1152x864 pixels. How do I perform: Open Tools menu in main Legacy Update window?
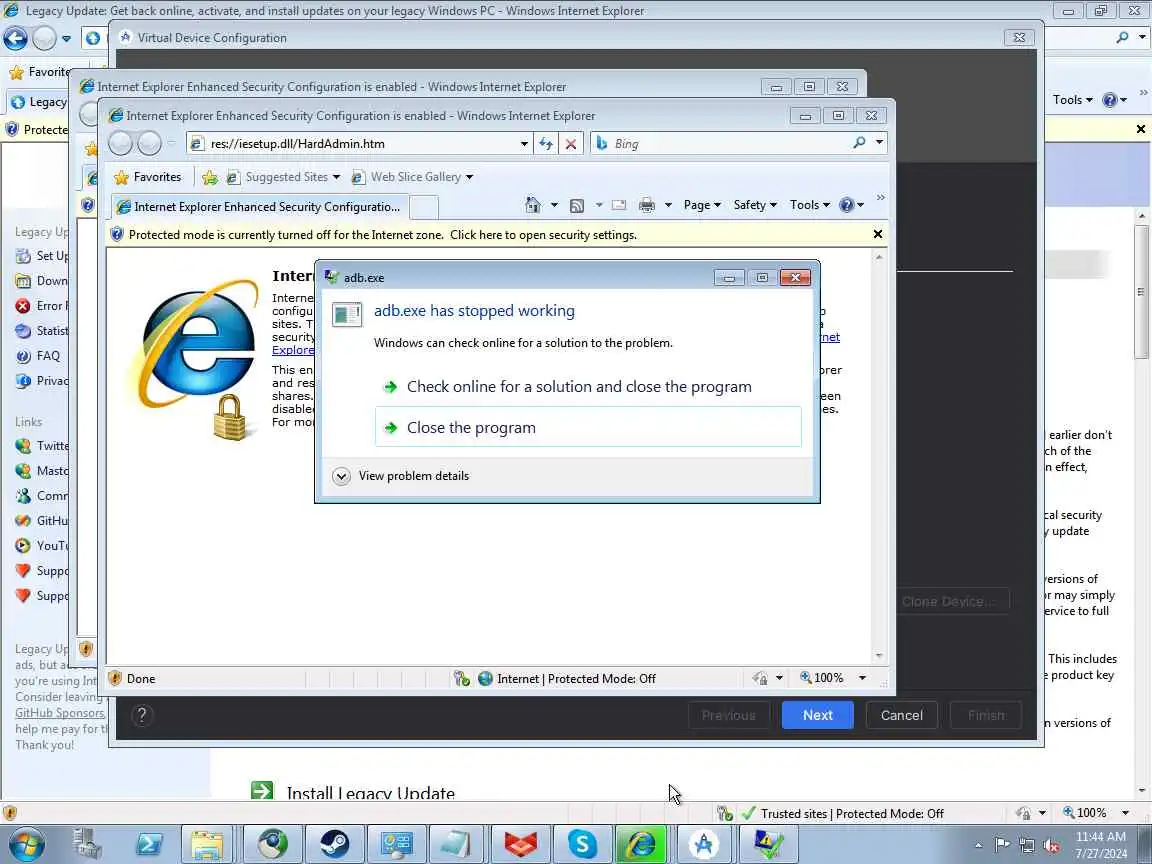pos(1072,100)
